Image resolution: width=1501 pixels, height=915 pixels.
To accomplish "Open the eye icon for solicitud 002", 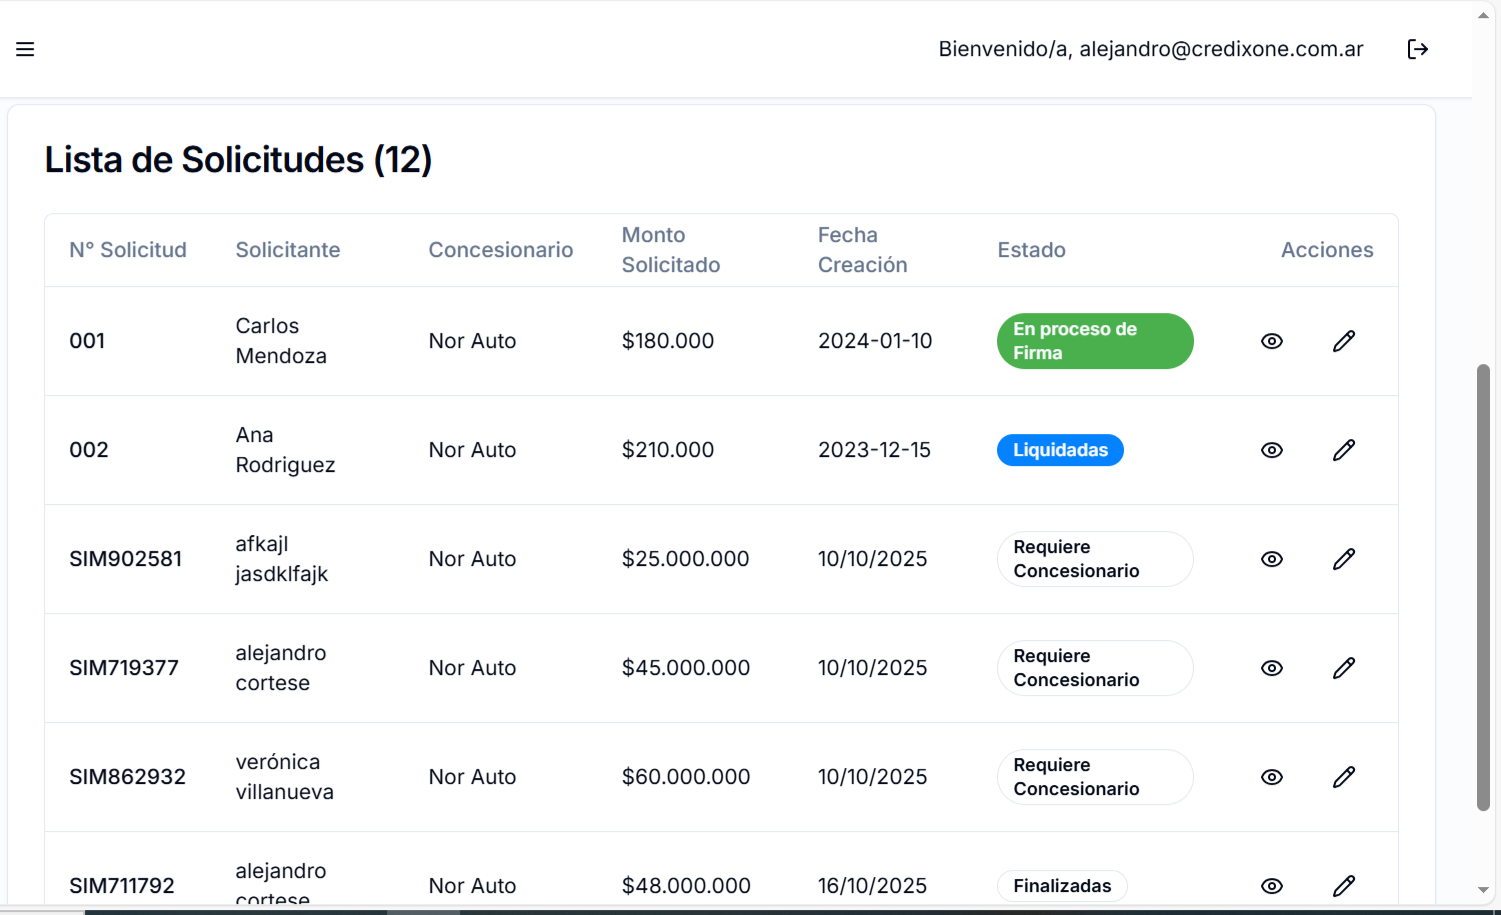I will coord(1271,450).
